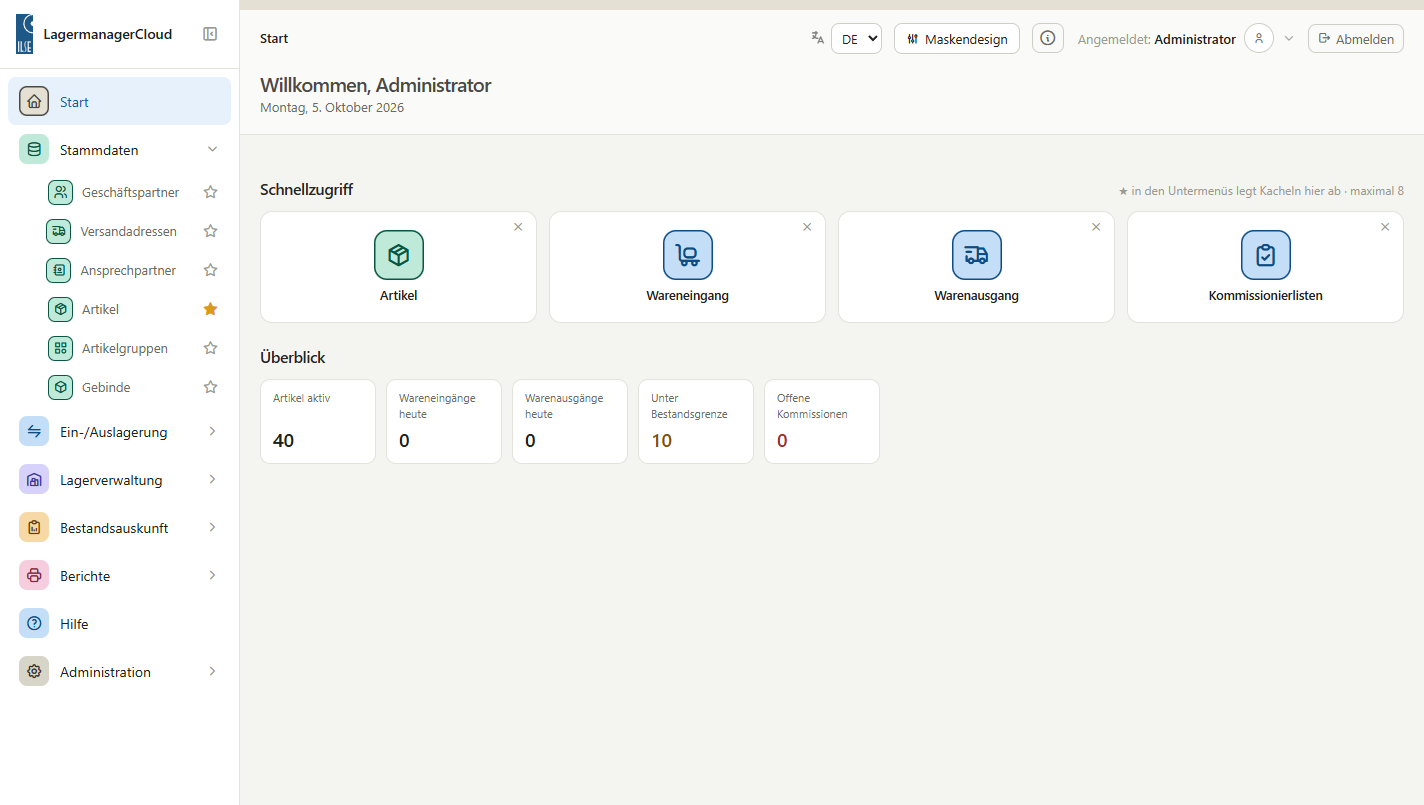Click the Lagerverwaltung warehouse icon
Image resolution: width=1424 pixels, height=805 pixels.
pyautogui.click(x=34, y=480)
